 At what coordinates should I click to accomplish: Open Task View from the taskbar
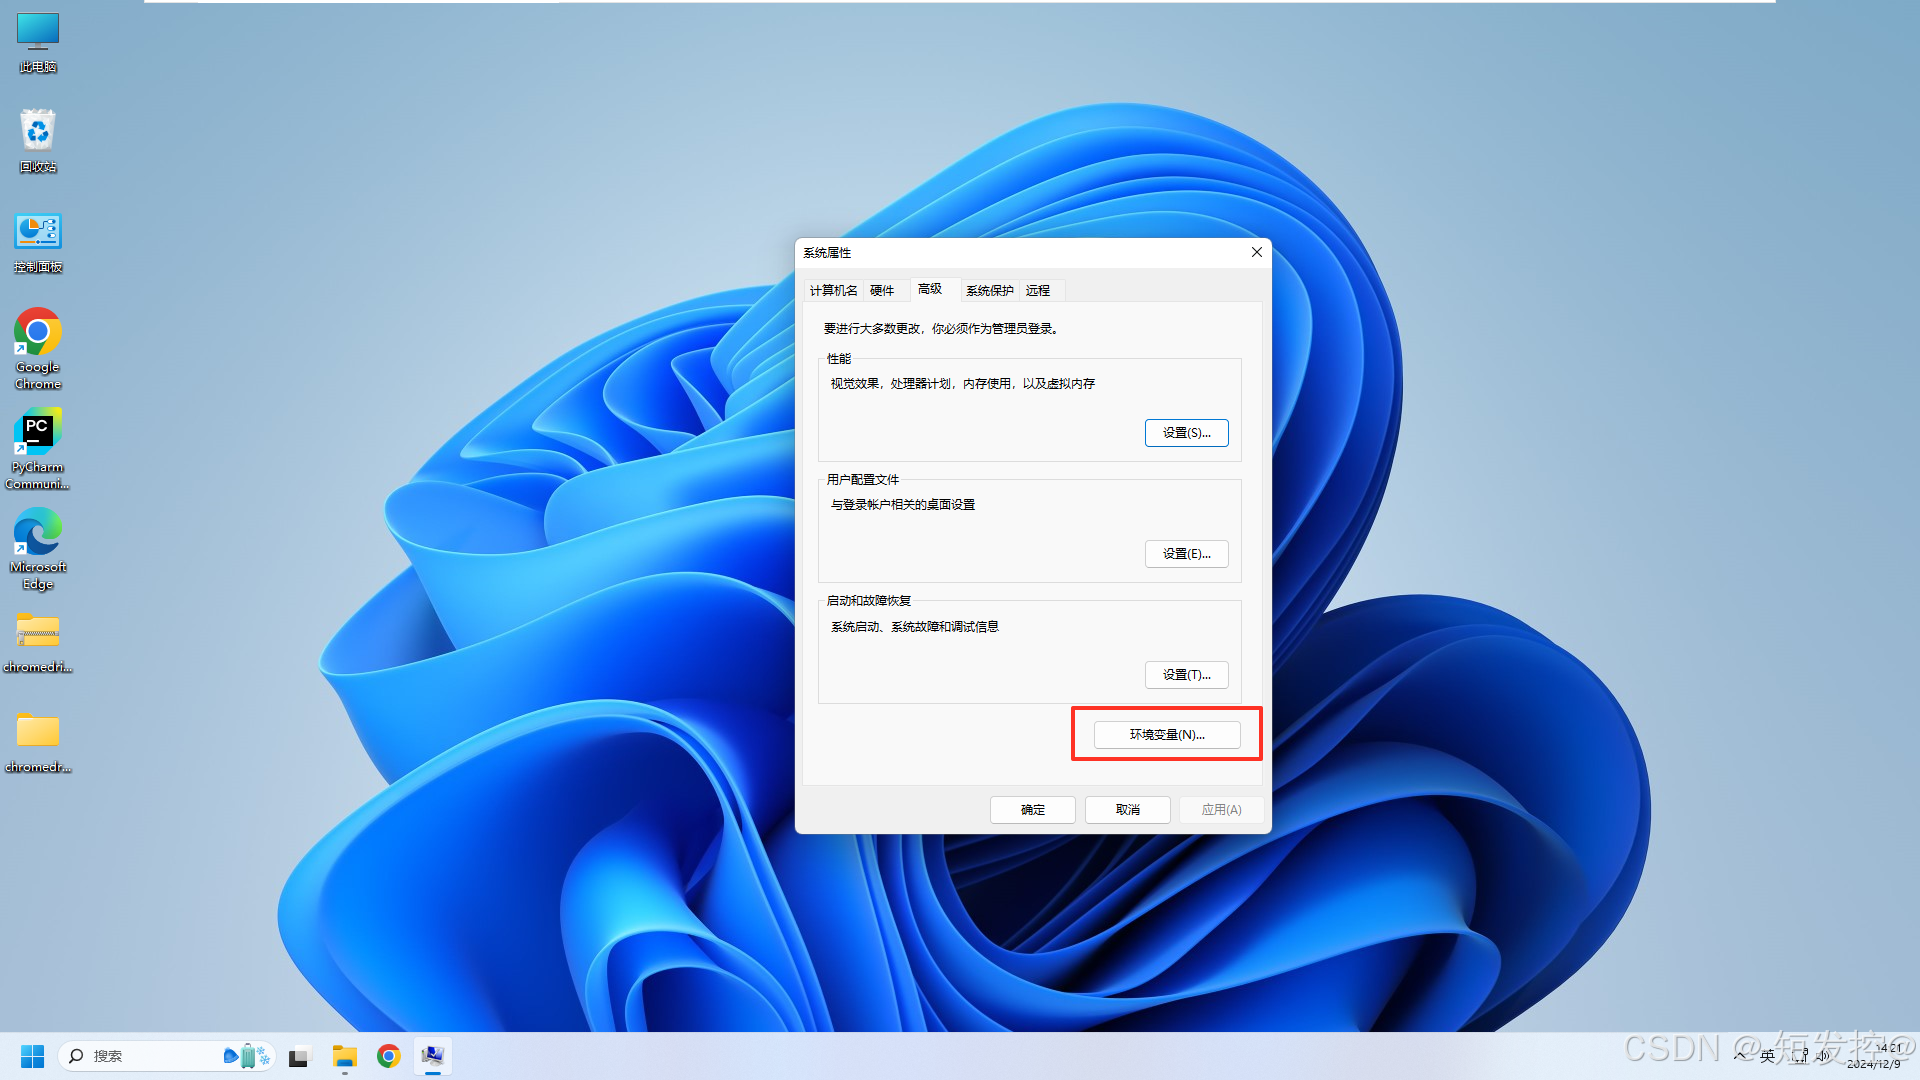299,1056
